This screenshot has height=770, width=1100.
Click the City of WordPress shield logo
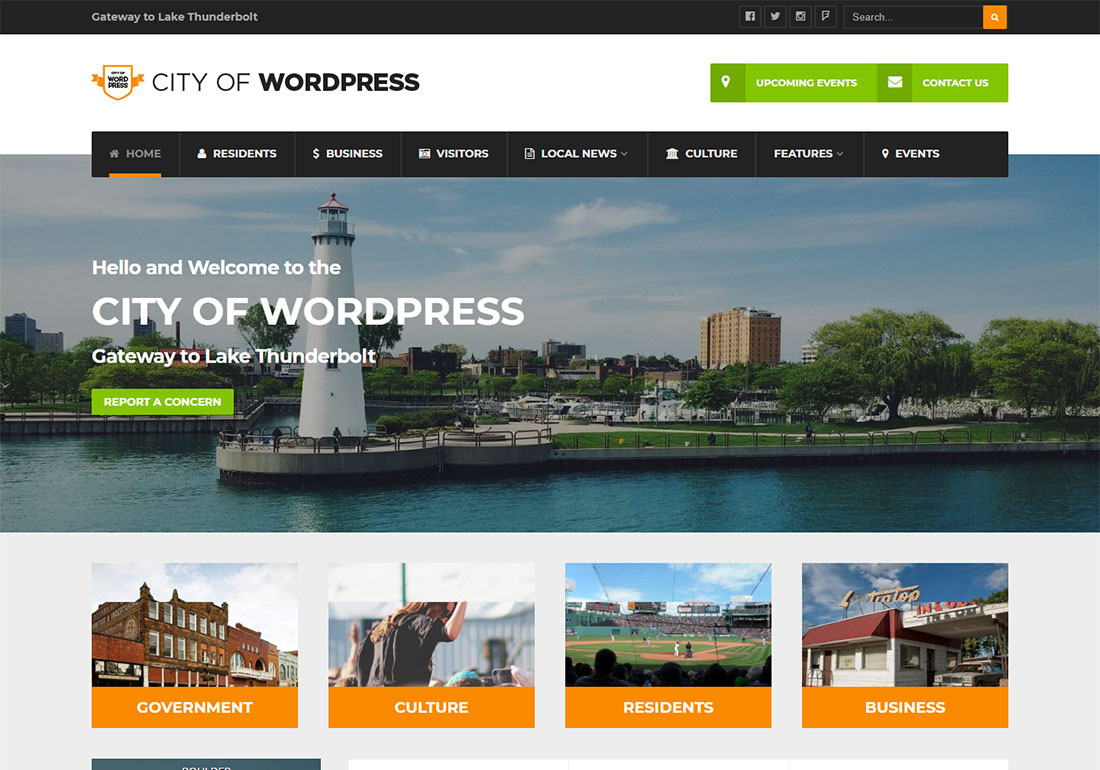[118, 82]
